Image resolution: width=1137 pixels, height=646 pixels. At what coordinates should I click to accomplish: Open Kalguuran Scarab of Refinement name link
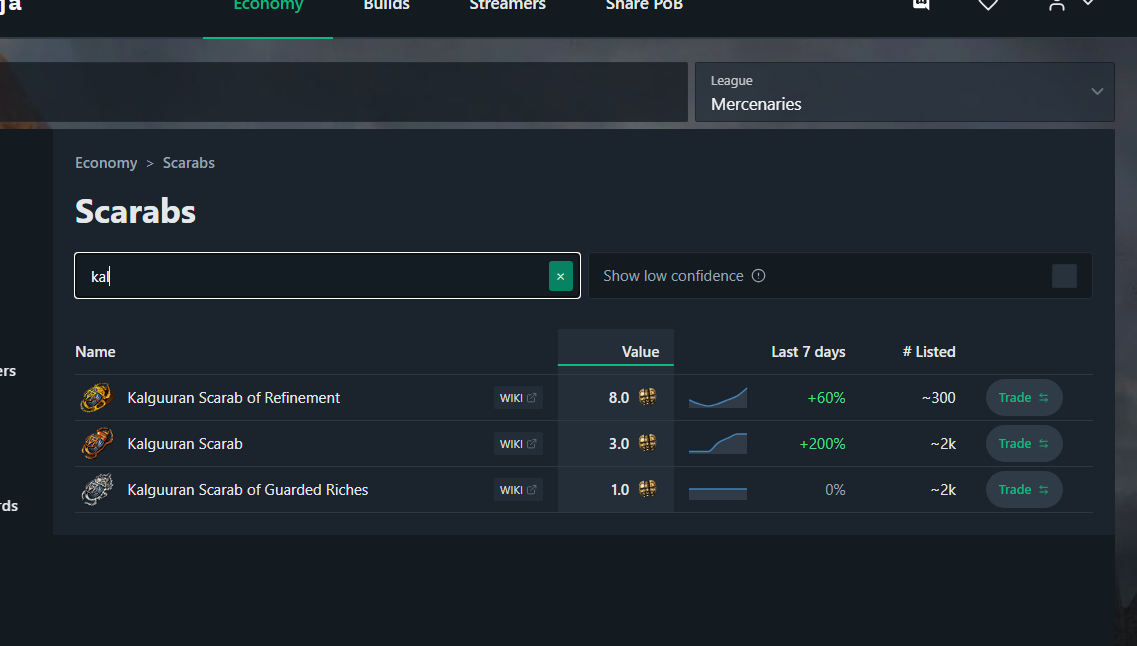[233, 397]
